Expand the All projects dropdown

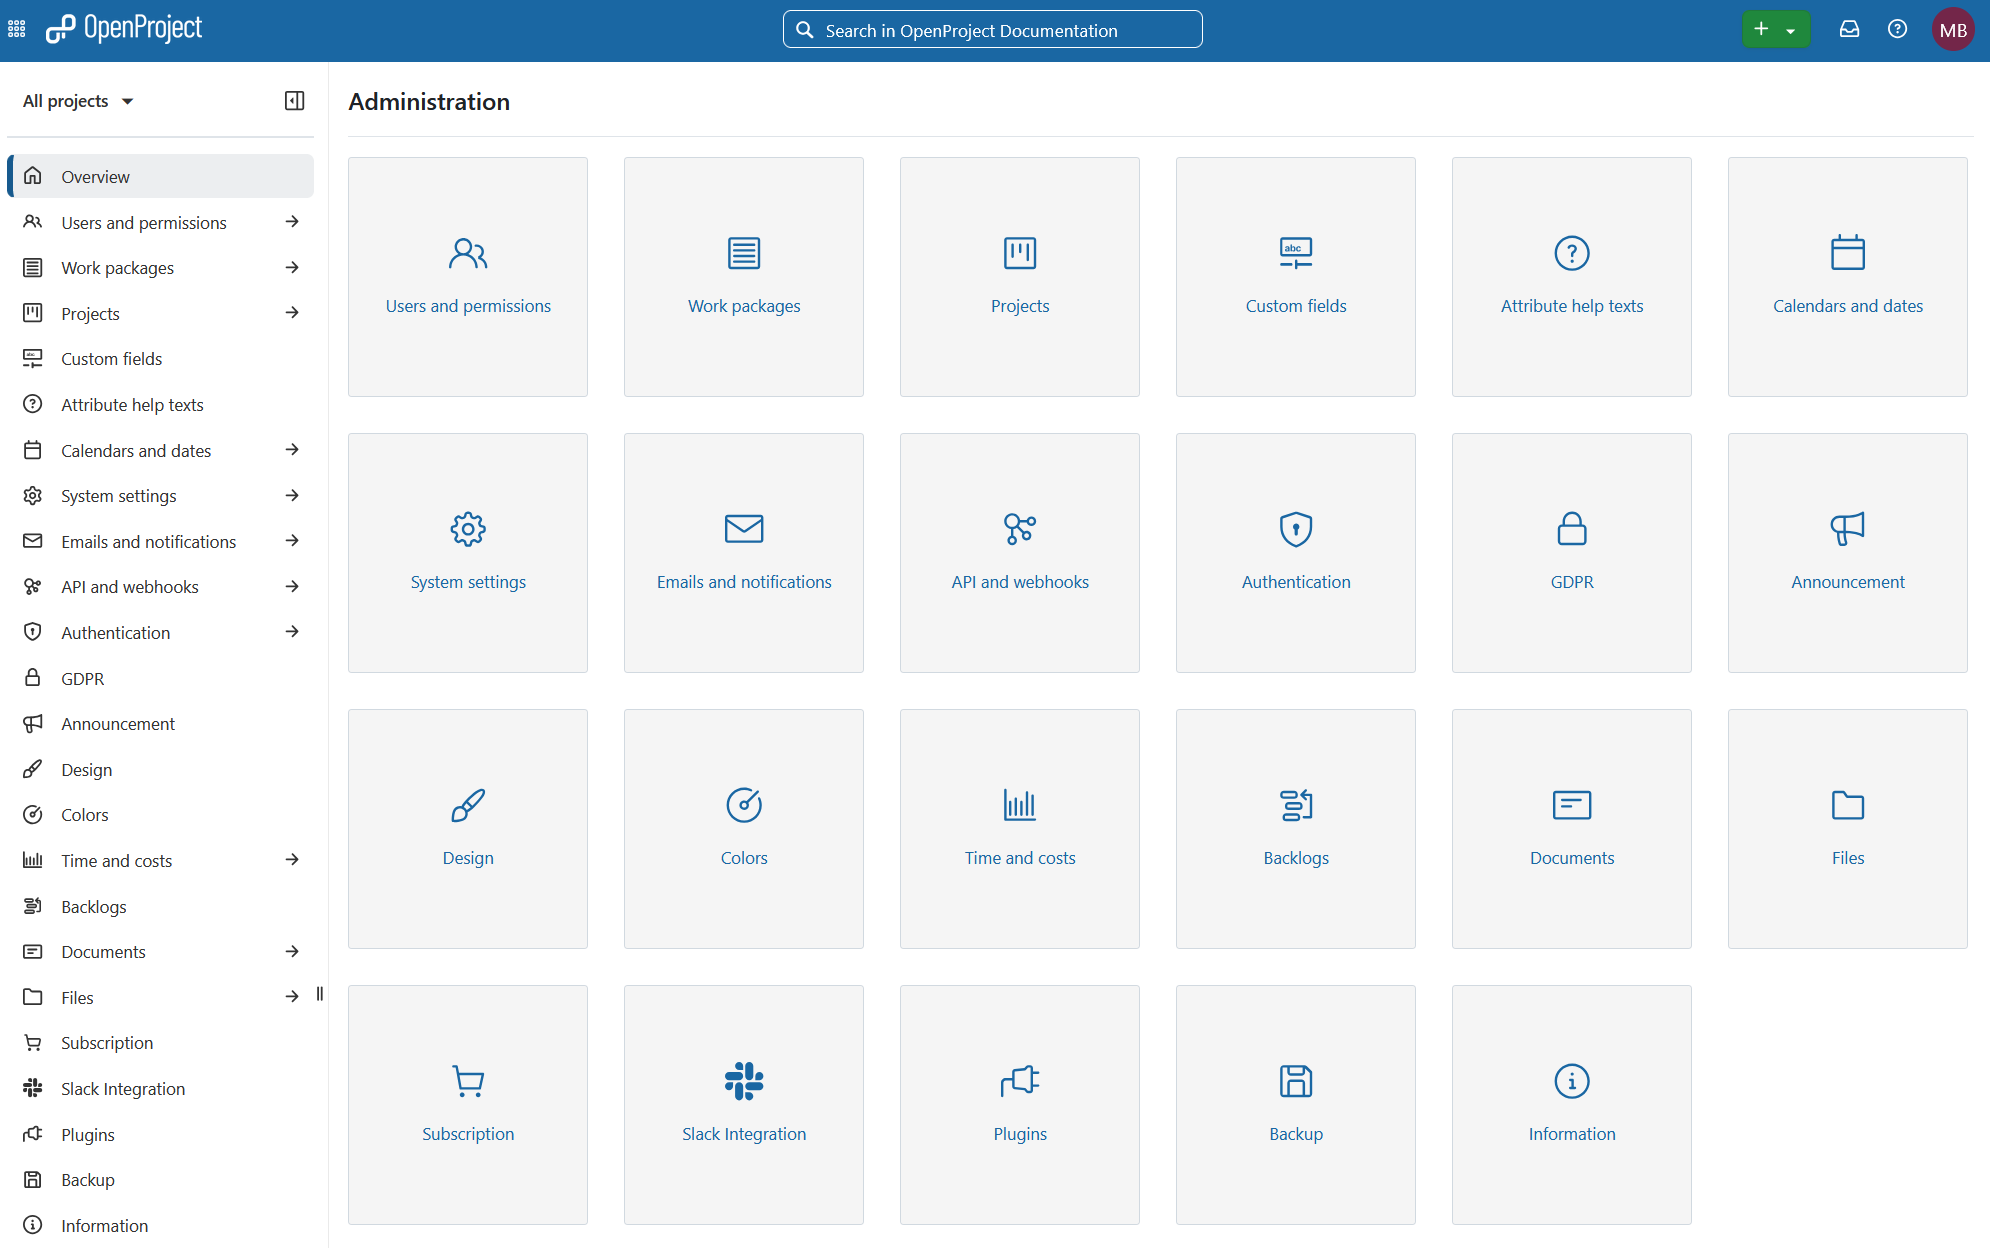77,100
